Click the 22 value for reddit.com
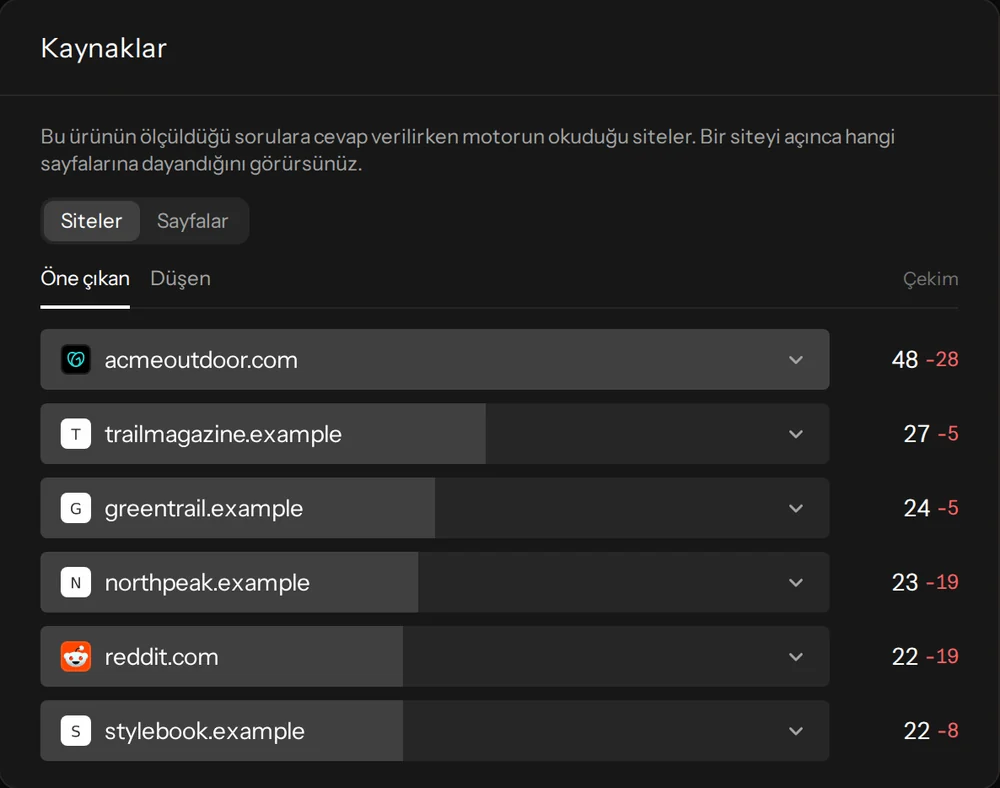1000x788 pixels. 905,657
